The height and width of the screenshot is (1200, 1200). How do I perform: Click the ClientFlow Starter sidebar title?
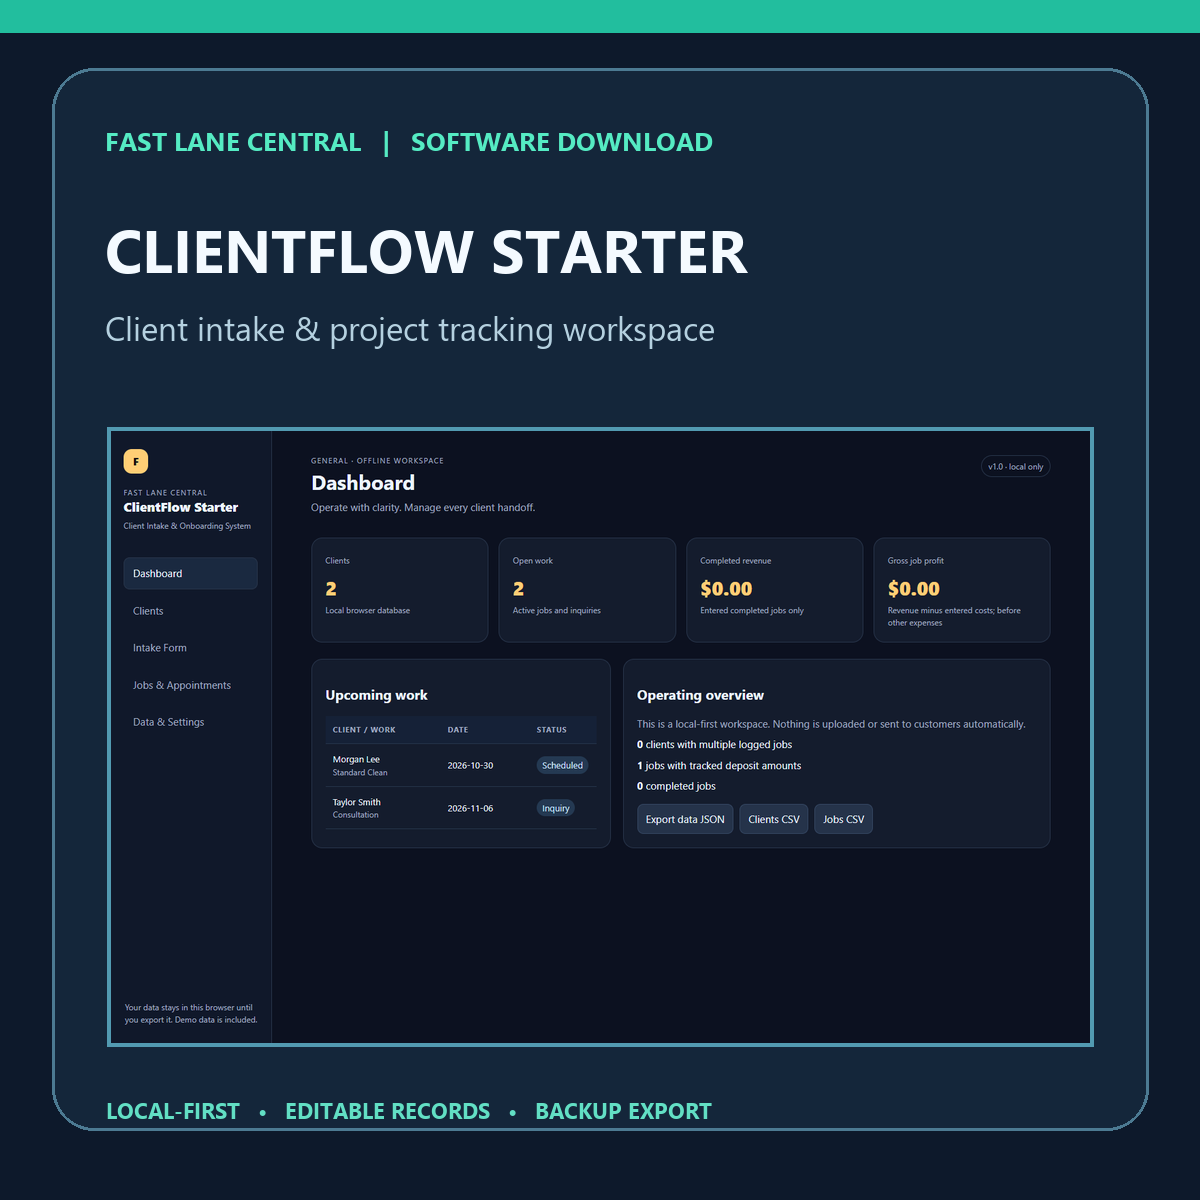pyautogui.click(x=181, y=507)
